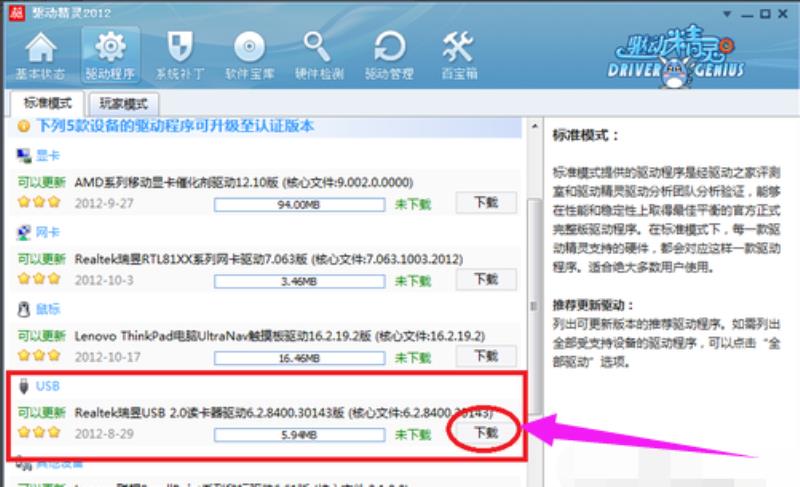Image resolution: width=800 pixels, height=487 pixels.
Task: Download the Realtek RTL81XX network driver
Action: click(x=486, y=279)
